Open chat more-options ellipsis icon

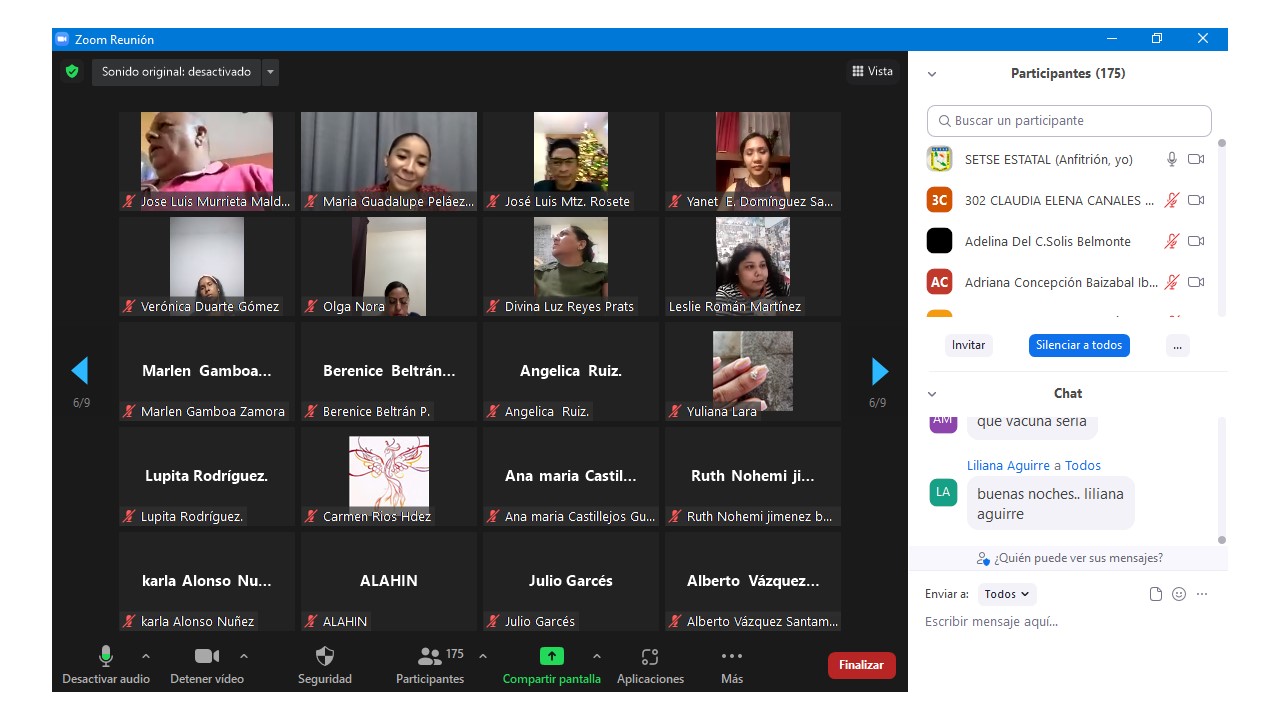click(1202, 594)
